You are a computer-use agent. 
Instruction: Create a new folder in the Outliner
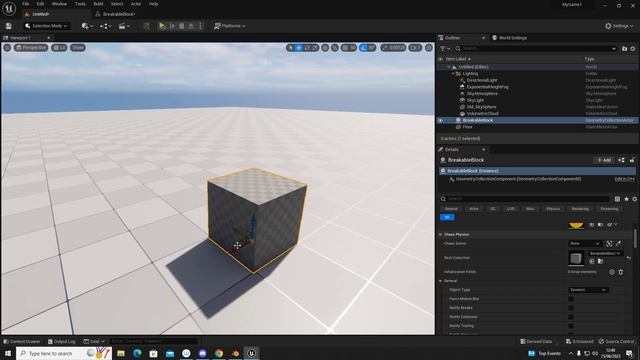(624, 49)
